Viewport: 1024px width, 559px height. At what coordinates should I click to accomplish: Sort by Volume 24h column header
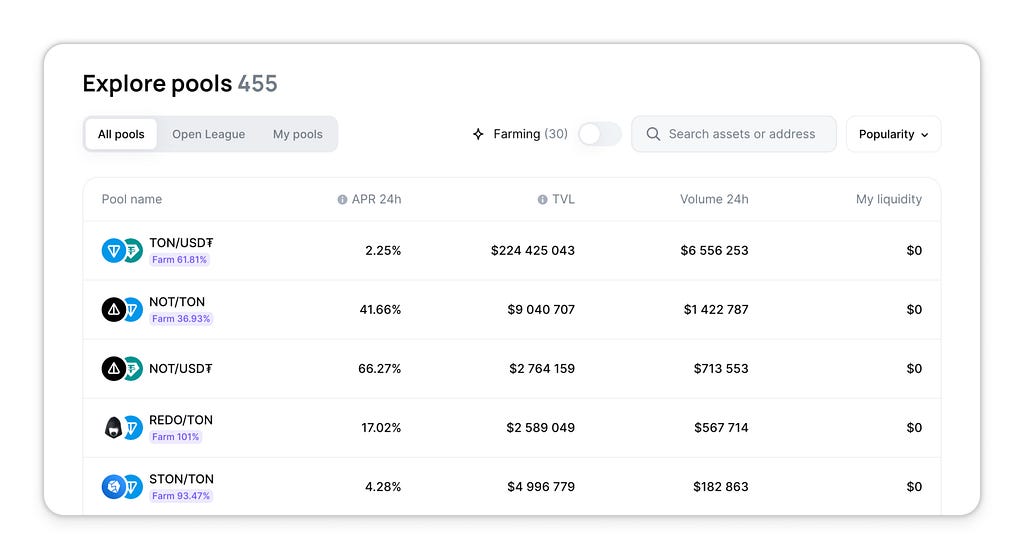[714, 200]
